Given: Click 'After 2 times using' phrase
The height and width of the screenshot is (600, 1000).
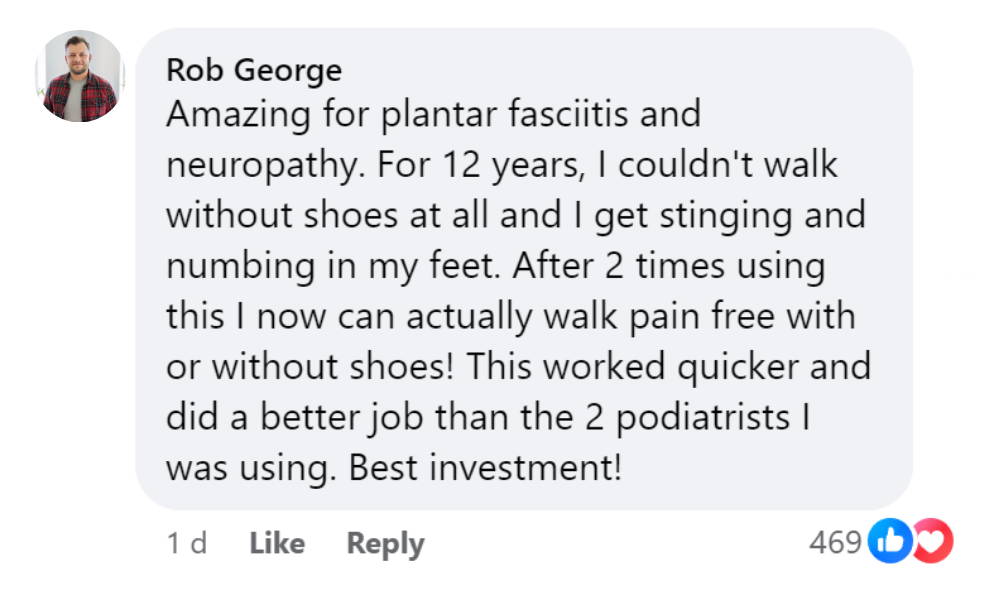Looking at the screenshot, I should (688, 266).
